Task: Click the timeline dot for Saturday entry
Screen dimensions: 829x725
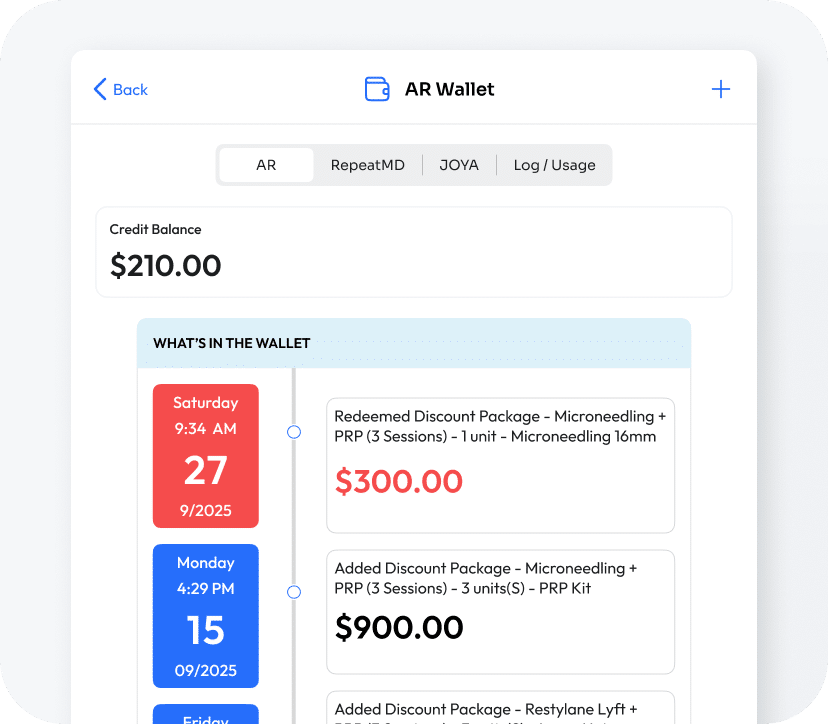Action: pyautogui.click(x=294, y=432)
